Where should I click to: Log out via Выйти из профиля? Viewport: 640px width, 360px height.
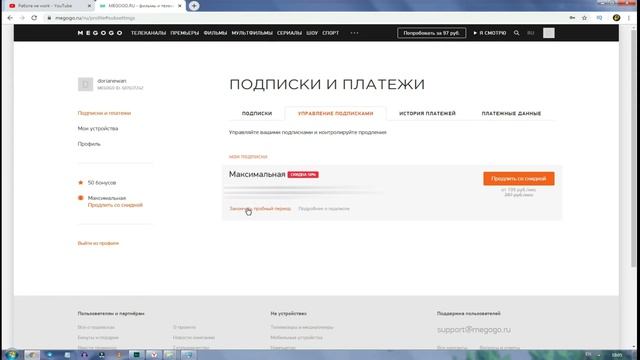(98, 243)
